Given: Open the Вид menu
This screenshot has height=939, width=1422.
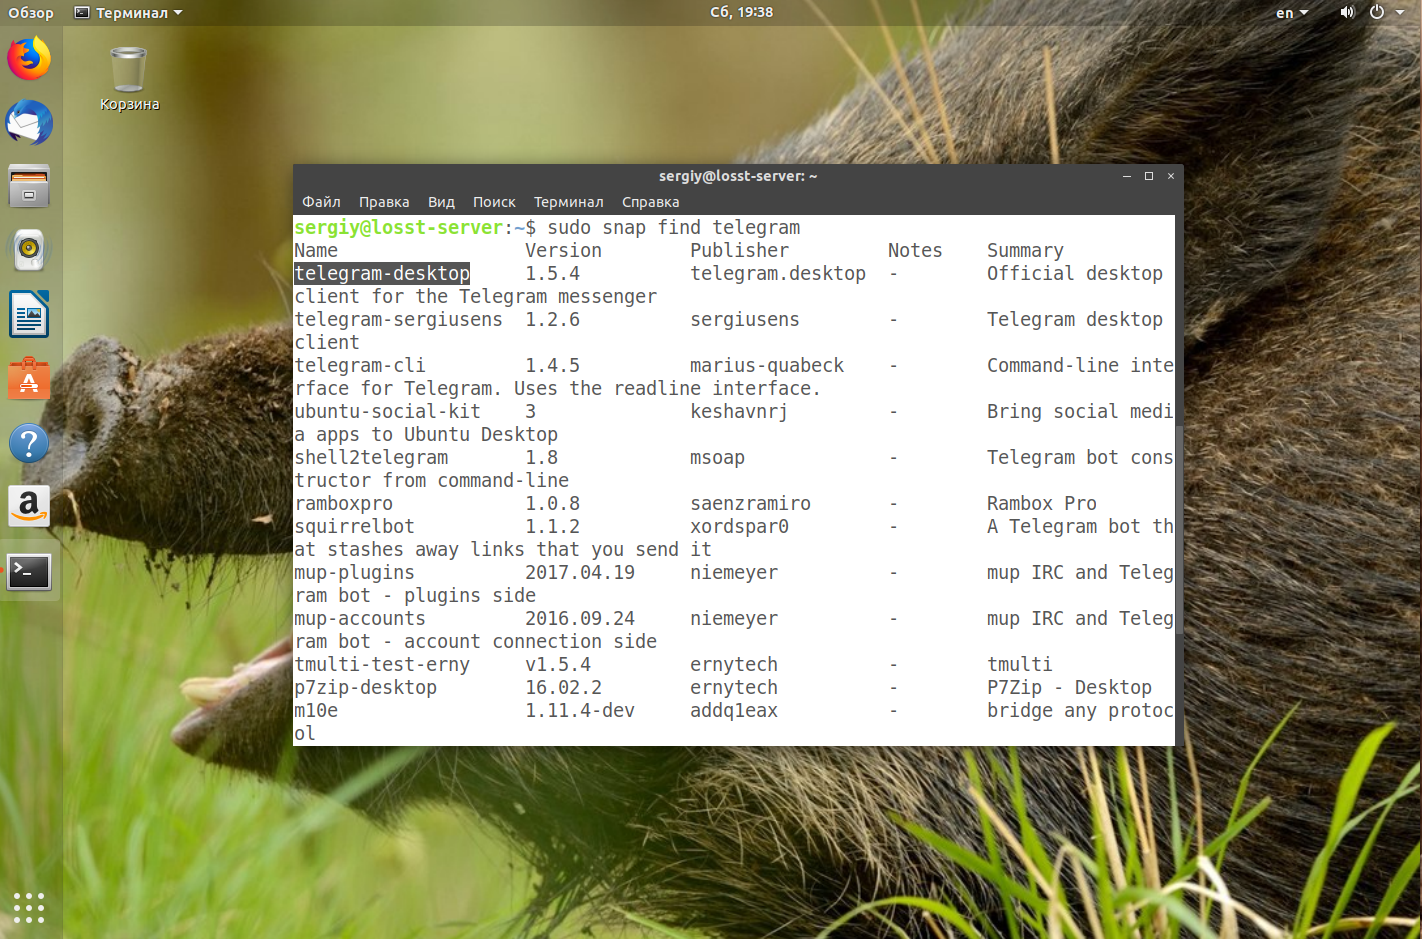Looking at the screenshot, I should click(x=441, y=202).
